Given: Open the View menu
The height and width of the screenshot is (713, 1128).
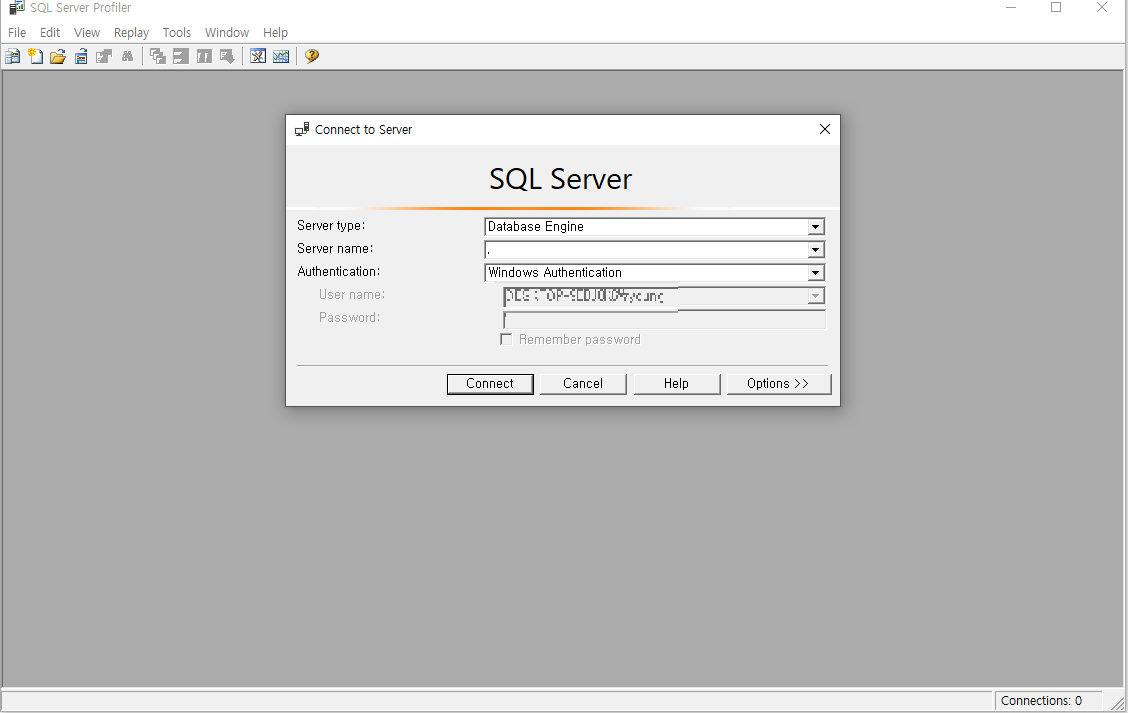Looking at the screenshot, I should 86,32.
